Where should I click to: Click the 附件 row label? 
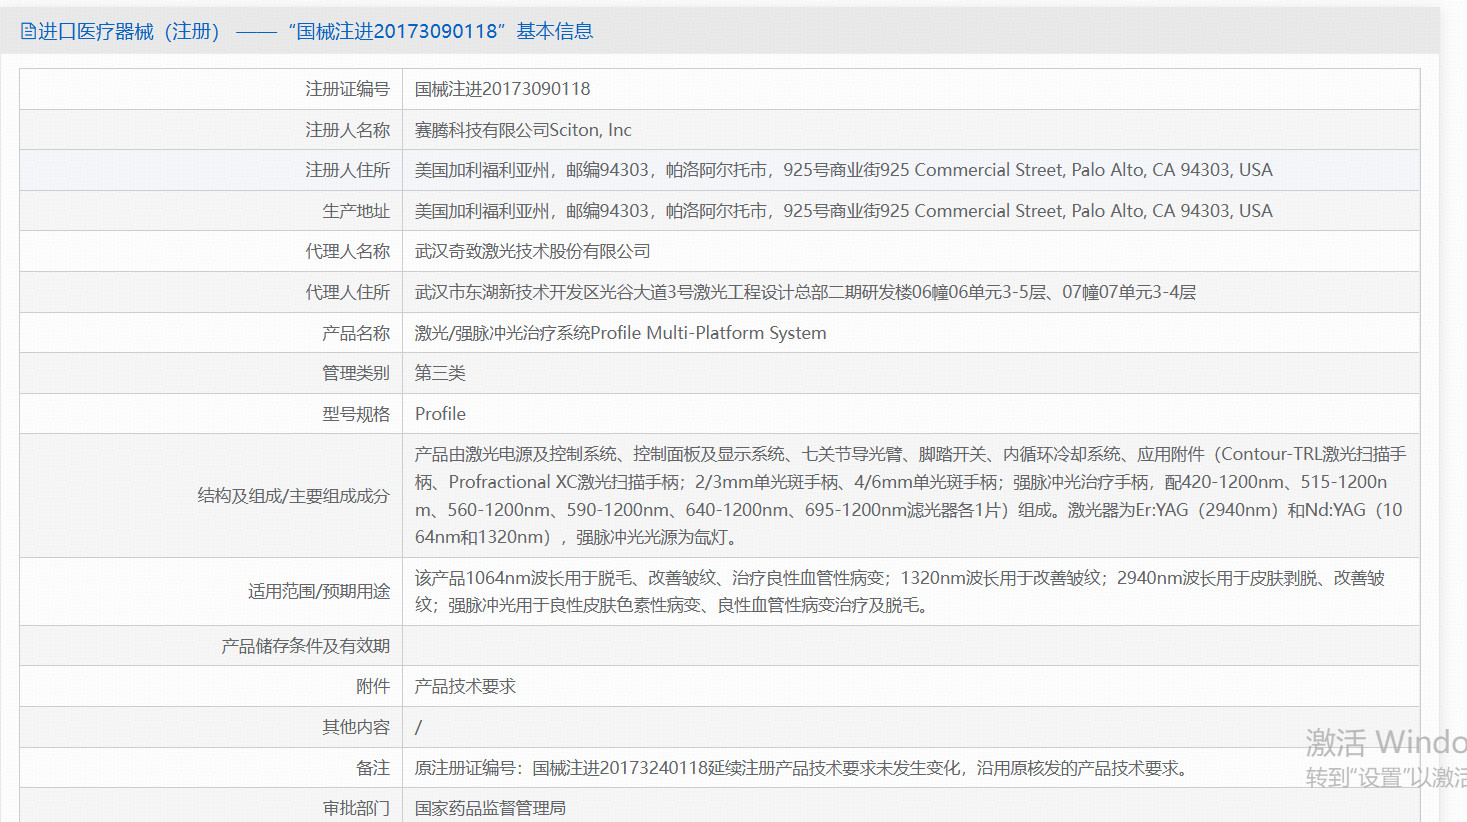coord(372,687)
